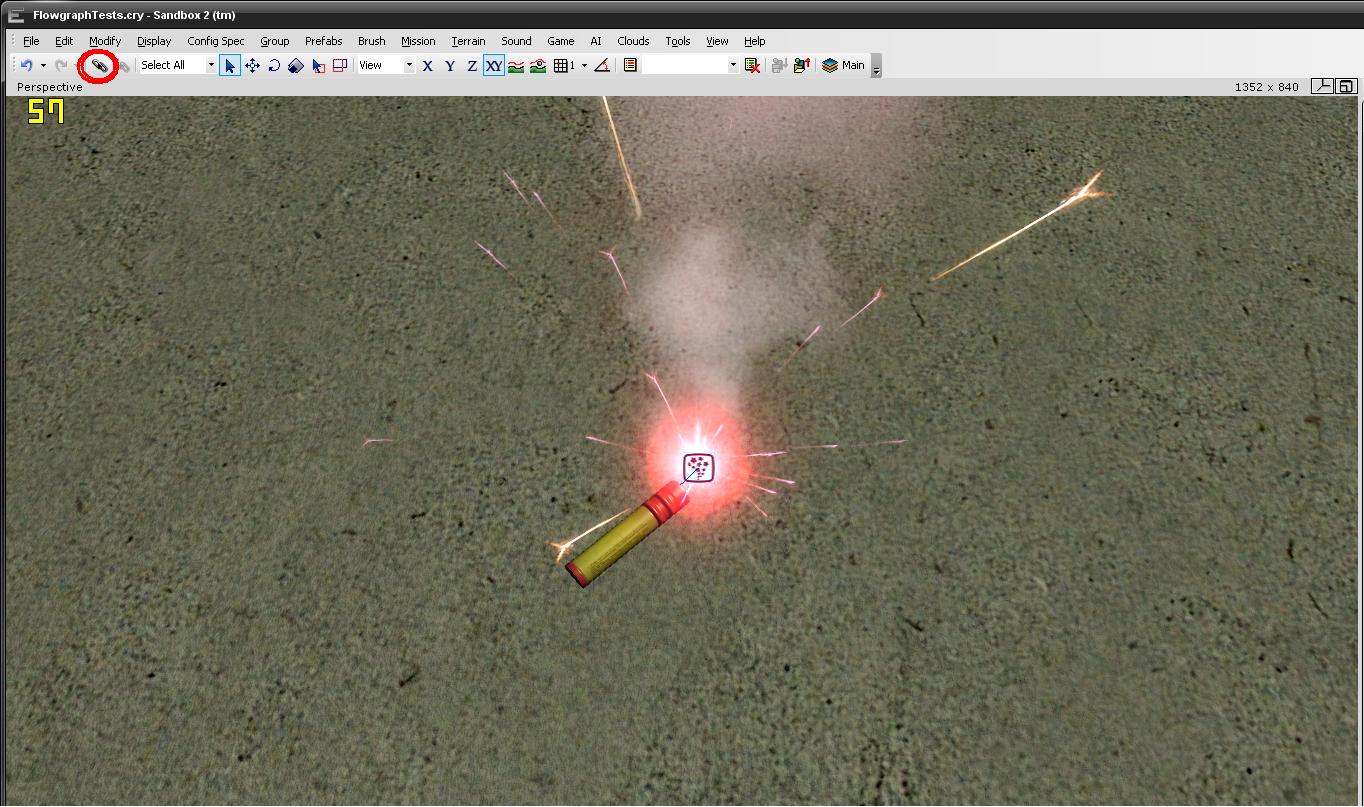1364x807 pixels.
Task: Select the particle effect entity icon
Action: pos(698,468)
